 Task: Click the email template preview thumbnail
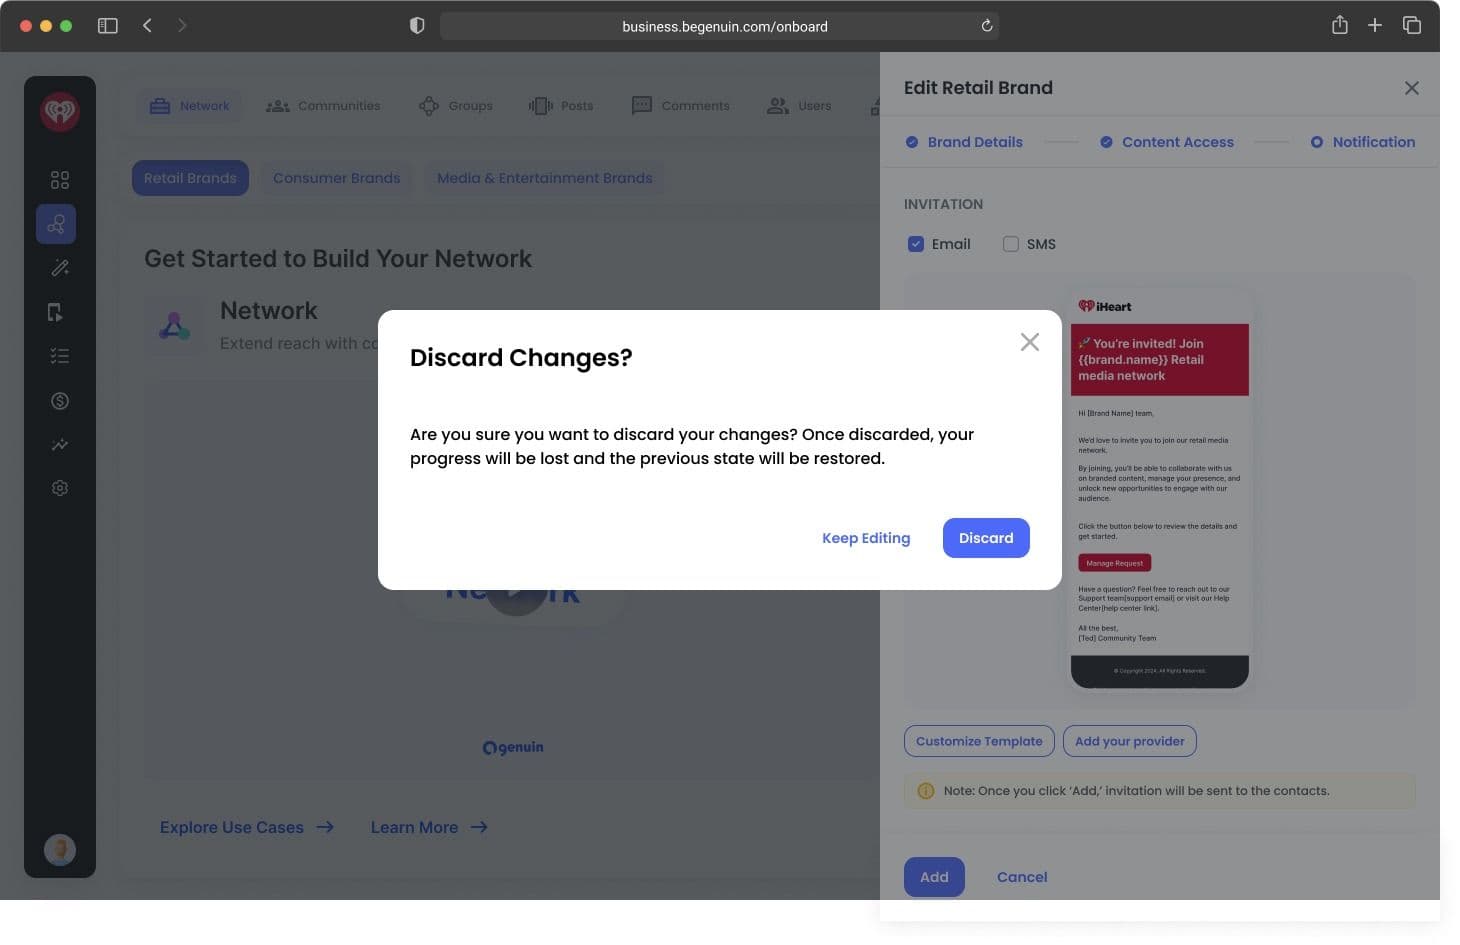pos(1160,489)
